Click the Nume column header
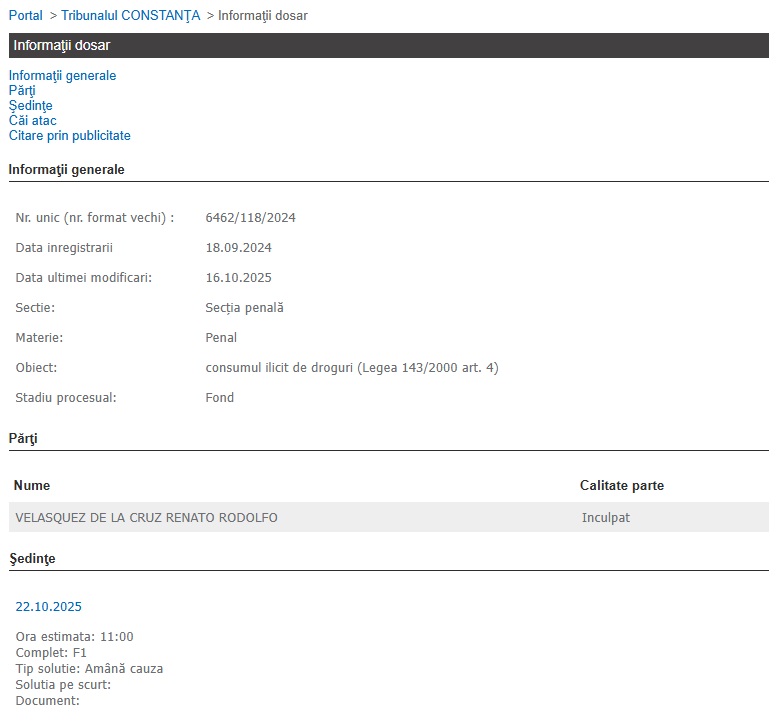This screenshot has height=722, width=777. (x=32, y=486)
